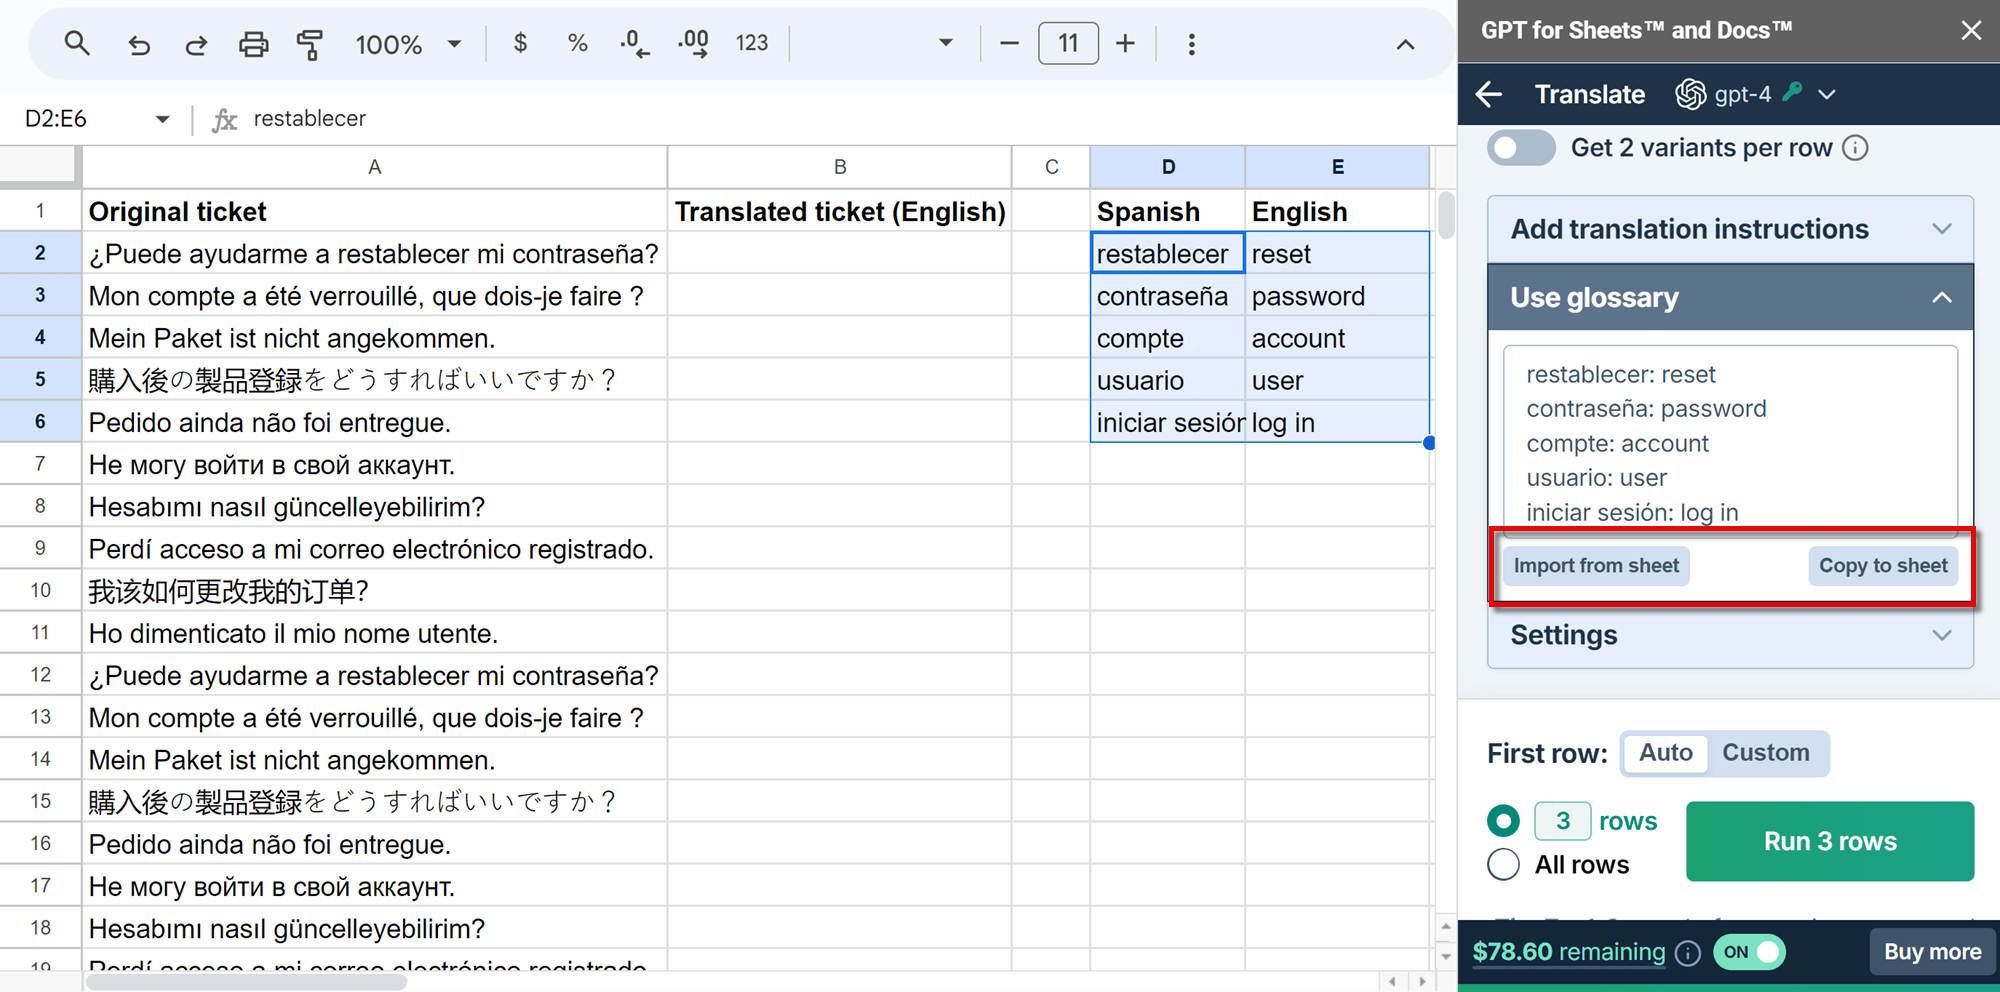Click the redo arrow icon

(196, 44)
